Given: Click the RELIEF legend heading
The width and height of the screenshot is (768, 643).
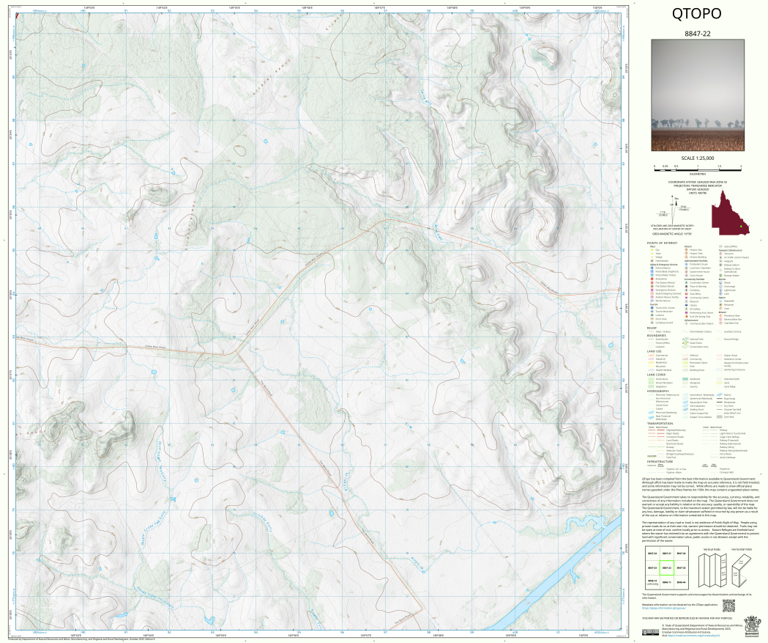Looking at the screenshot, I should tap(651, 328).
